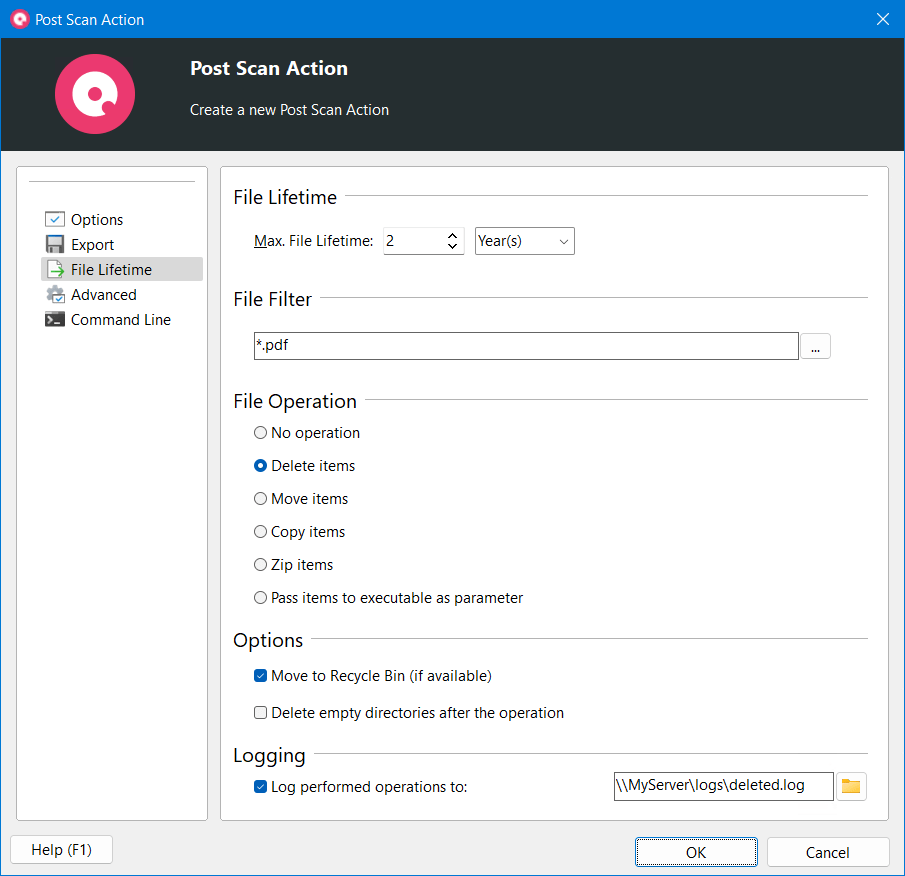The width and height of the screenshot is (905, 876).
Task: Open the file filter browse dialog
Action: [x=815, y=345]
